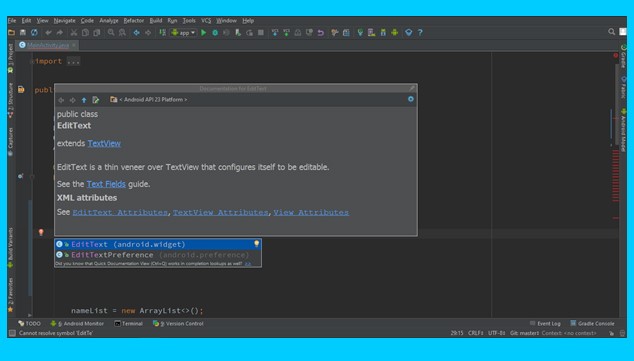Open the app run configuration dropdown
The image size is (634, 361).
coord(184,32)
